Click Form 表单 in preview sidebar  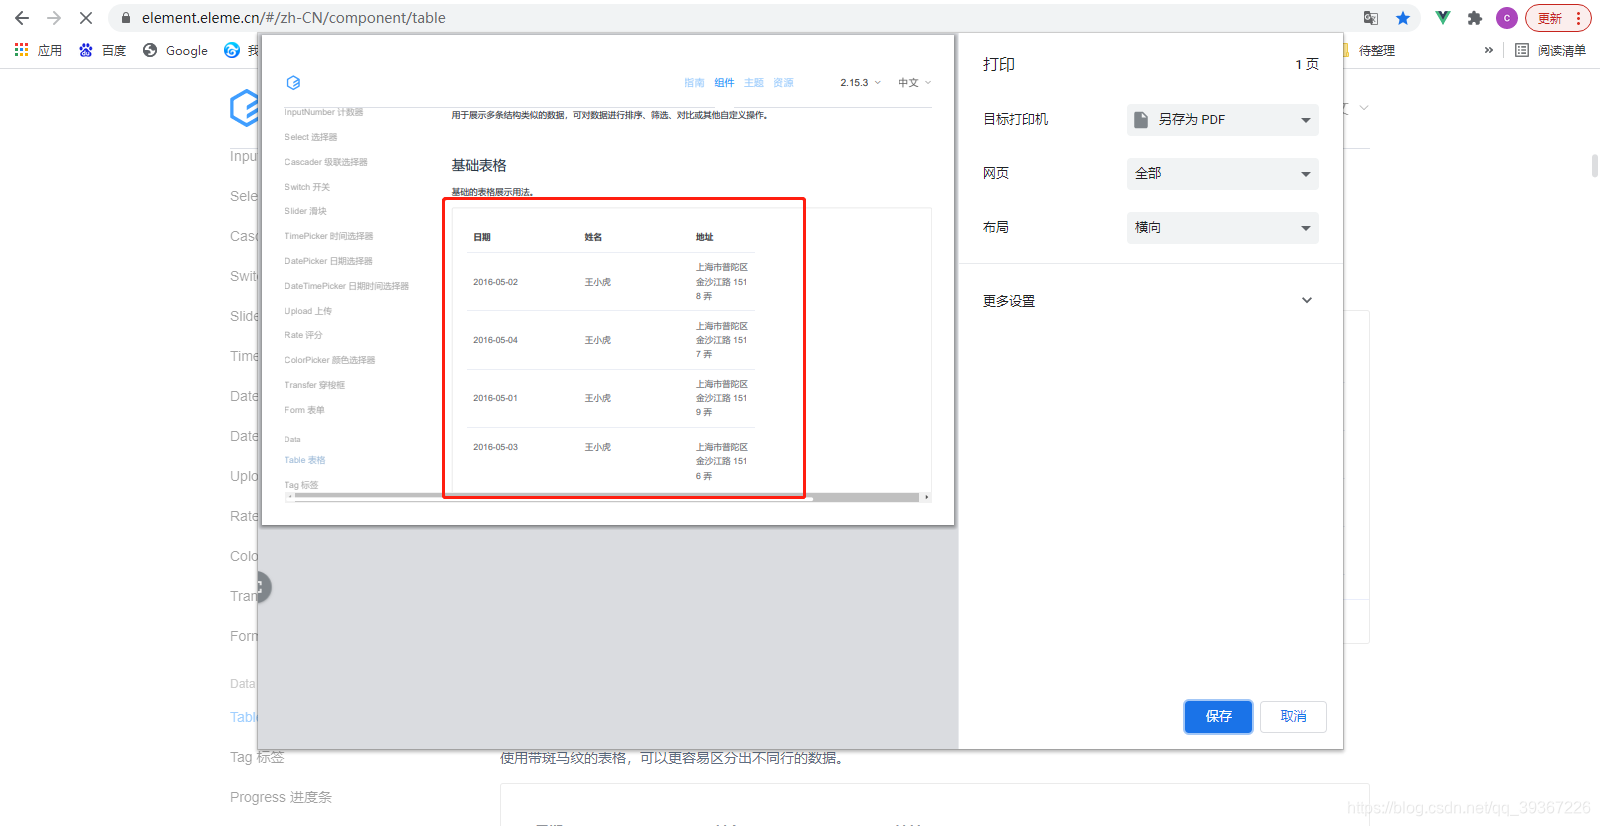pyautogui.click(x=304, y=410)
